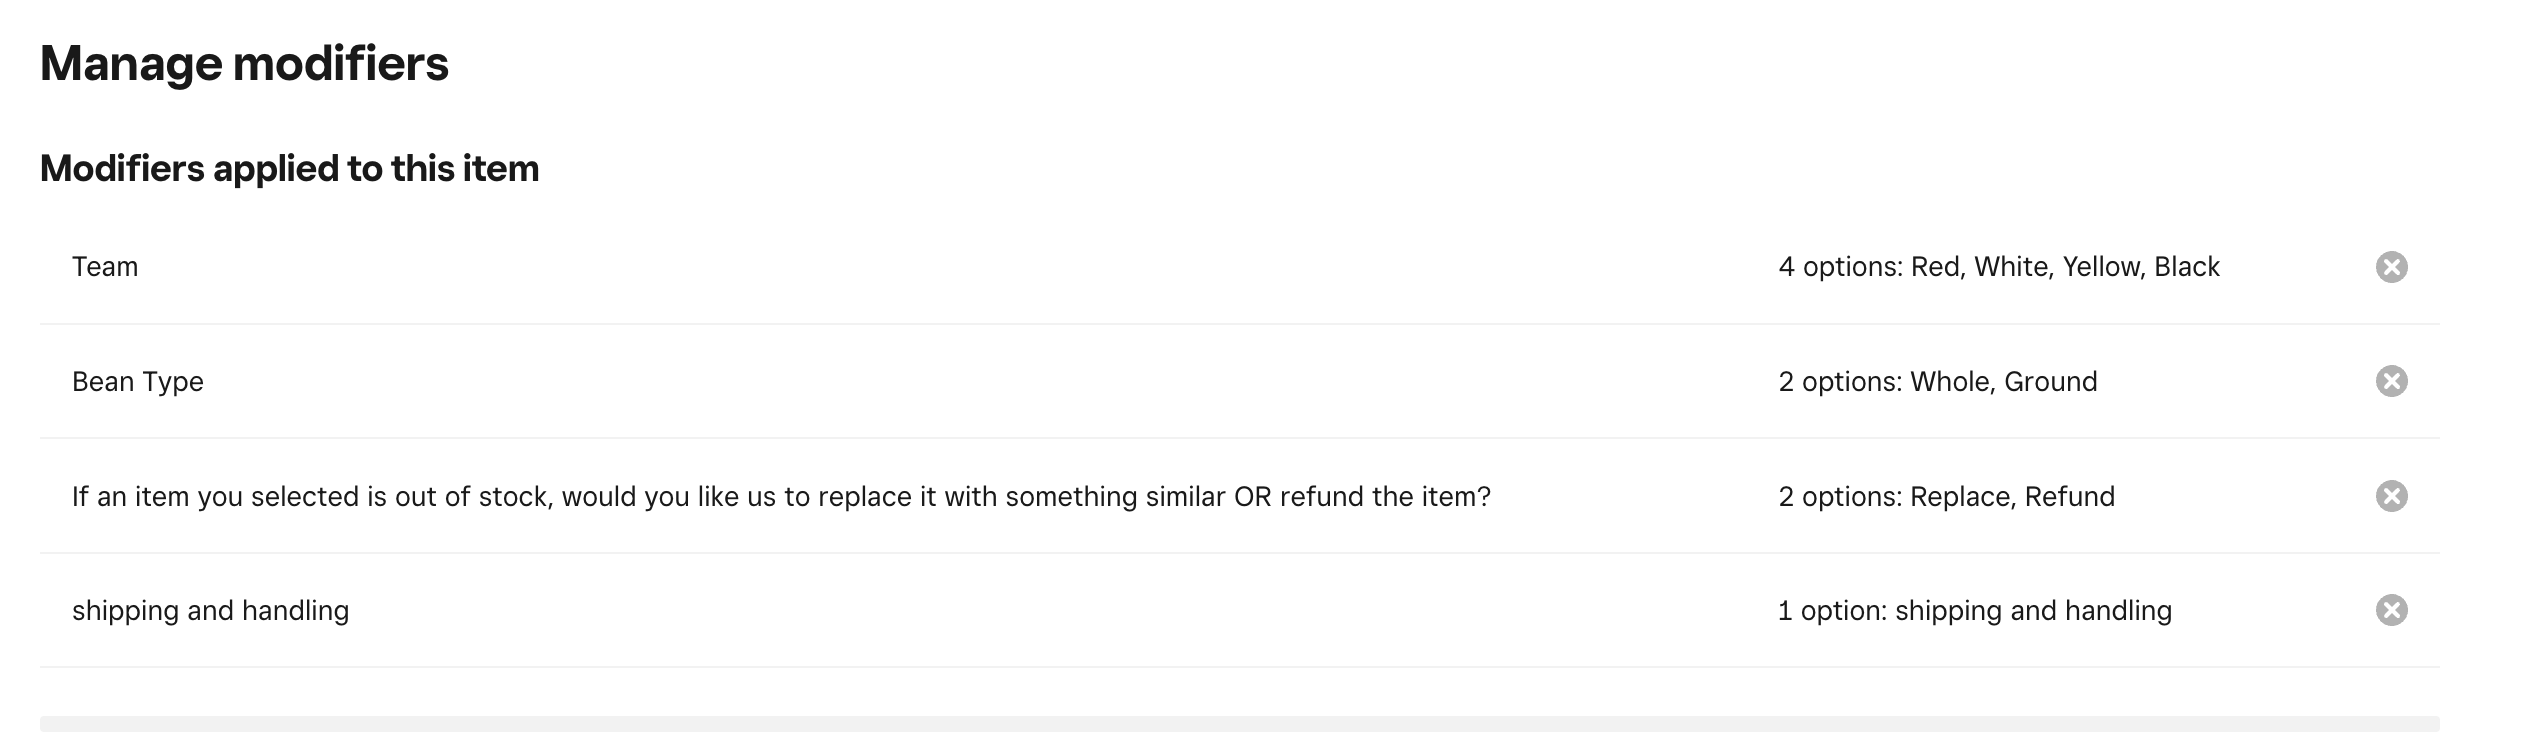2532x744 pixels.
Task: Select the out of stock question modifier text
Action: click(x=781, y=497)
